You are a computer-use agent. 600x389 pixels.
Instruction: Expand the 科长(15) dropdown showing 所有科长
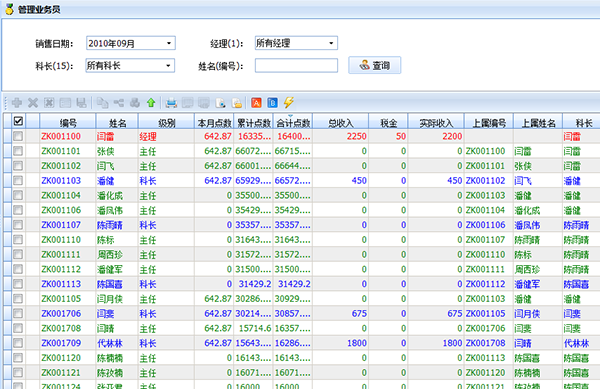point(130,65)
